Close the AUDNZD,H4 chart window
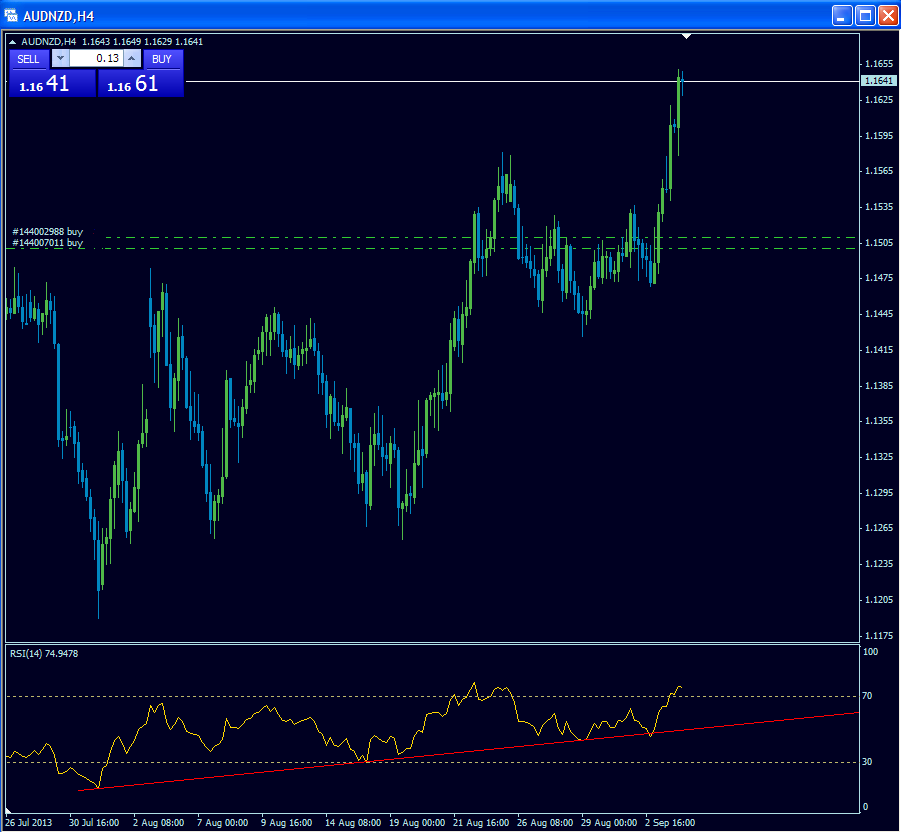Viewport: 901px width, 832px height. pyautogui.click(x=888, y=16)
